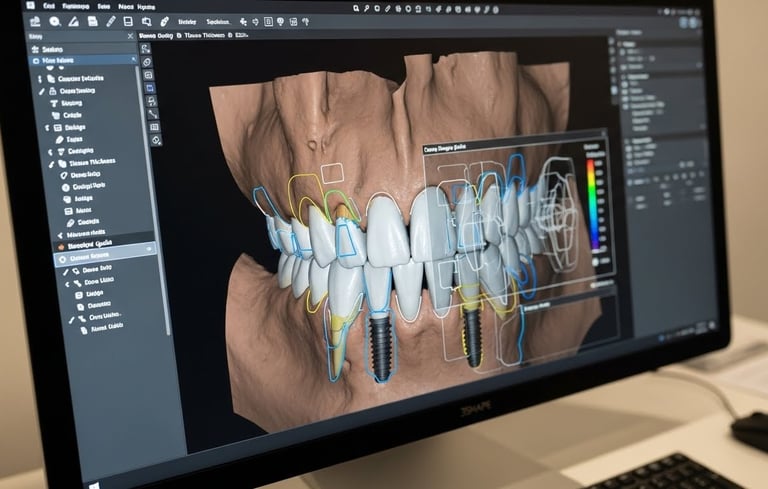Click the lightbulb icon in the toolbar
Image resolution: width=768 pixels, height=489 pixels.
[281, 22]
